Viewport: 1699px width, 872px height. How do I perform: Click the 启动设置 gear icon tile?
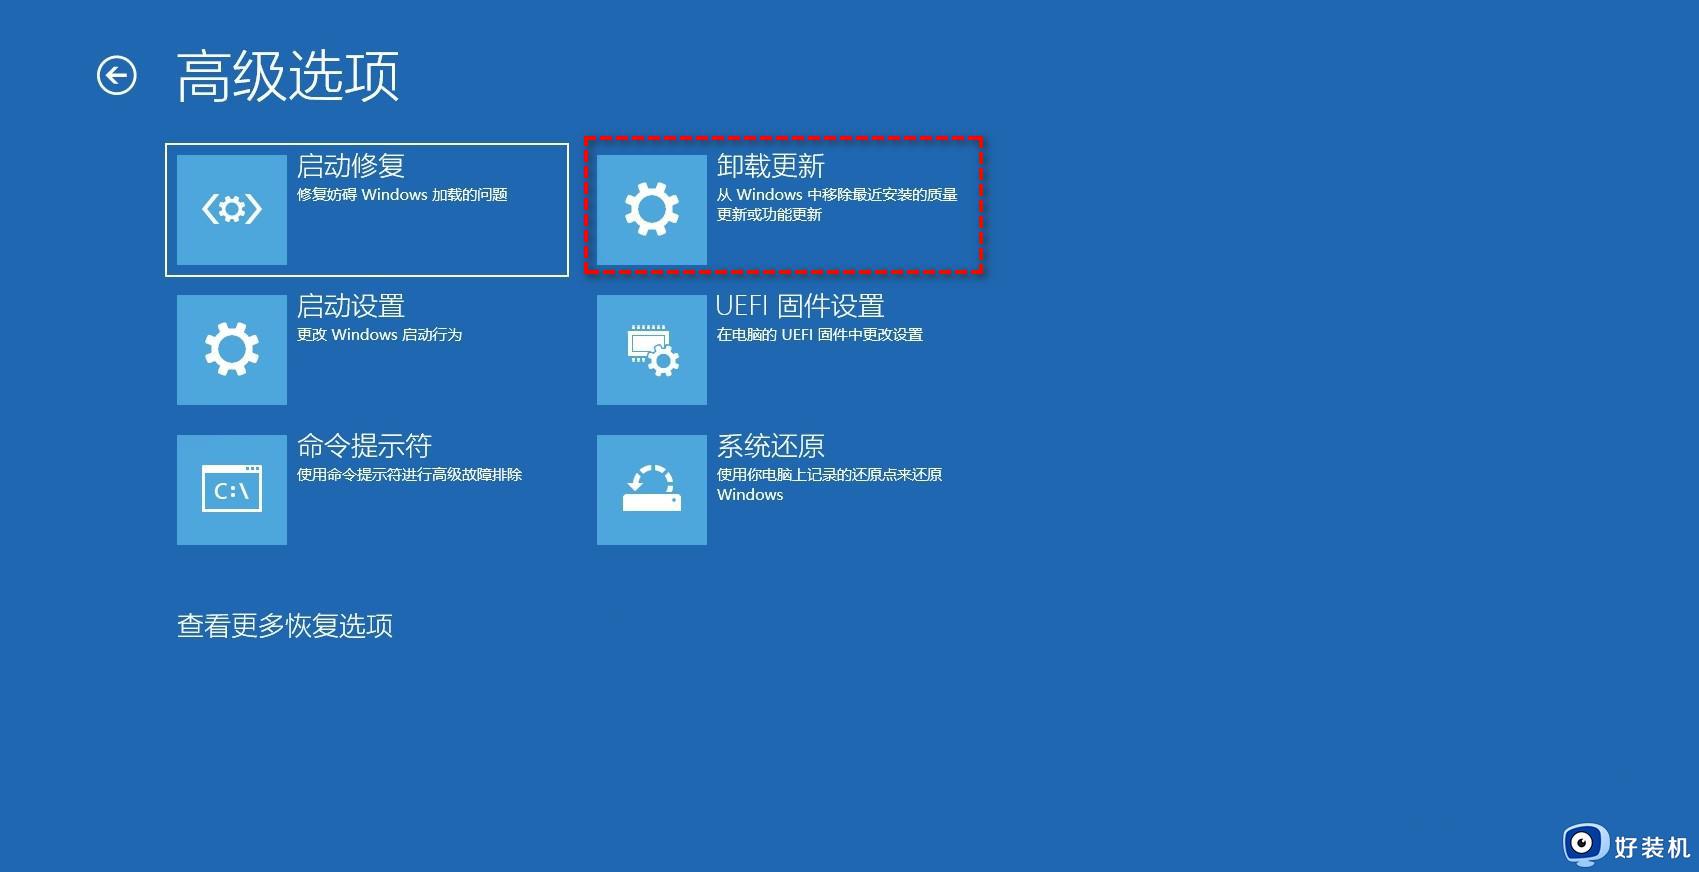click(x=232, y=350)
